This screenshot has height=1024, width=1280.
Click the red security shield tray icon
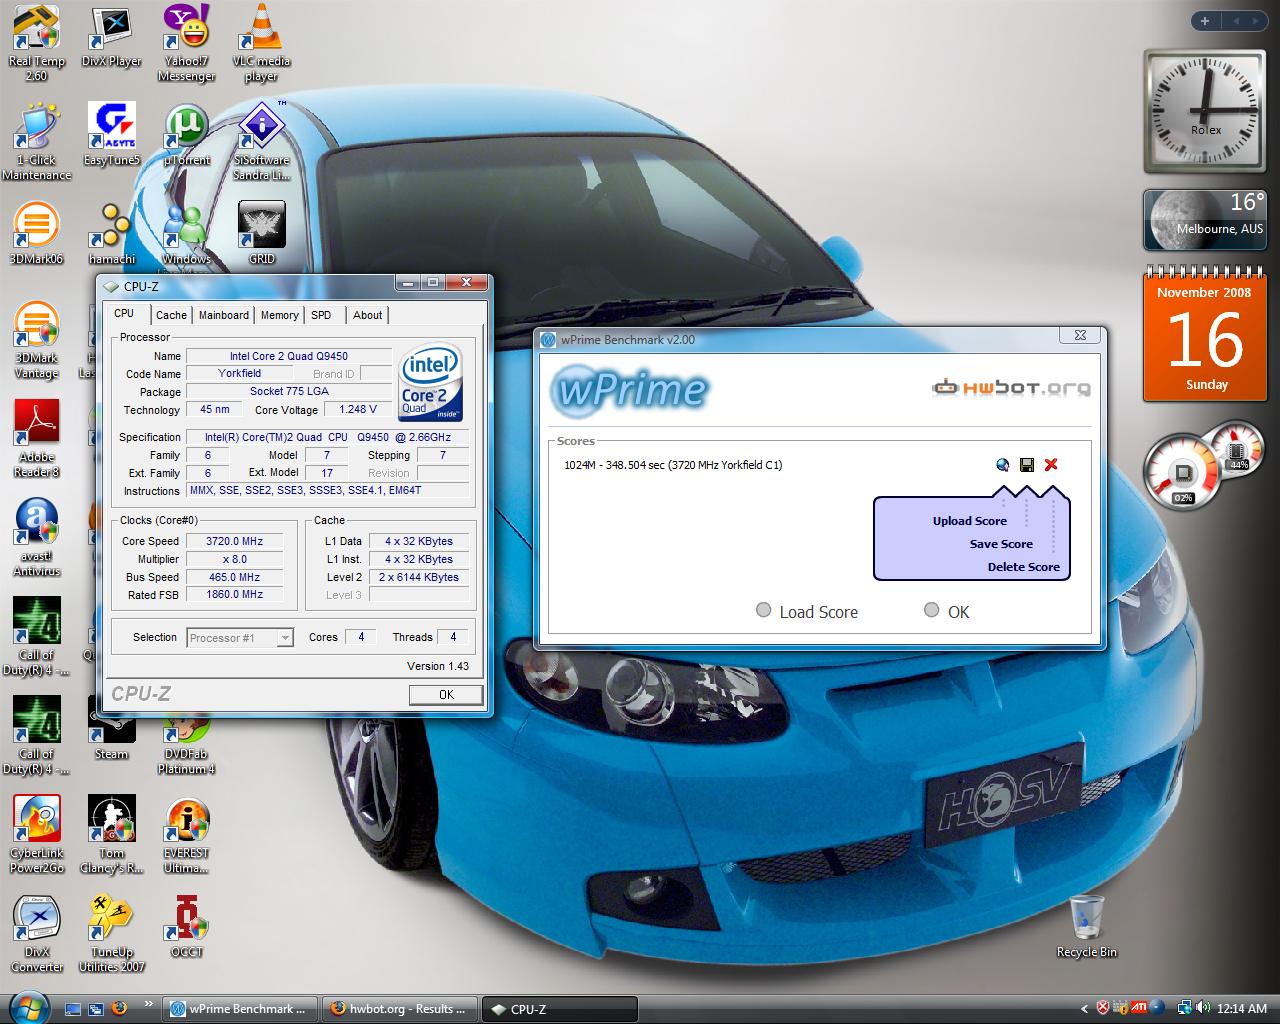pos(1103,1008)
